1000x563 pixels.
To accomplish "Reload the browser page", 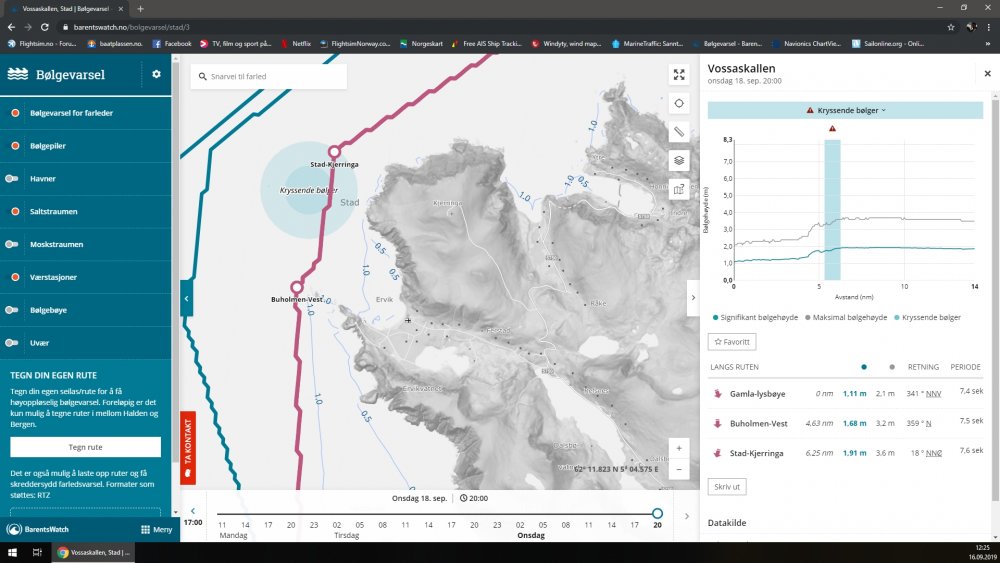I will (45, 27).
